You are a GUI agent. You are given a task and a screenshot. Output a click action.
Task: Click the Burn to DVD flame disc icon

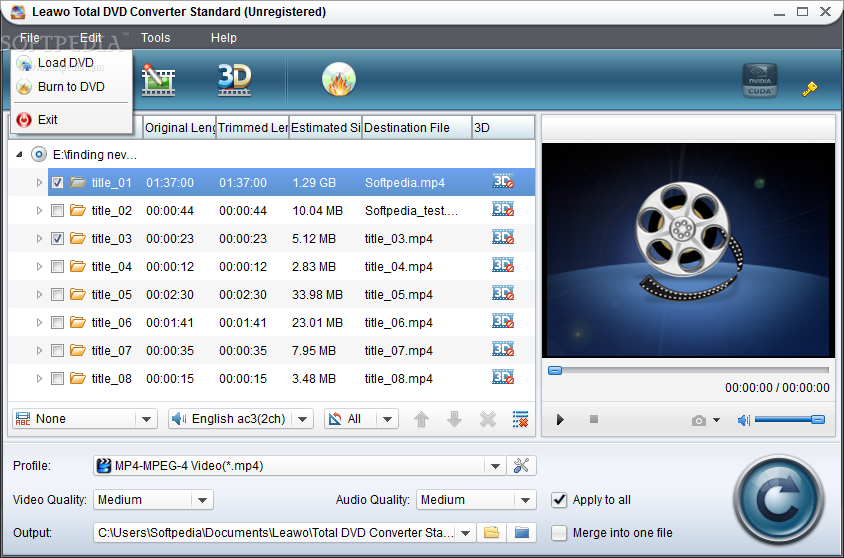tap(339, 80)
